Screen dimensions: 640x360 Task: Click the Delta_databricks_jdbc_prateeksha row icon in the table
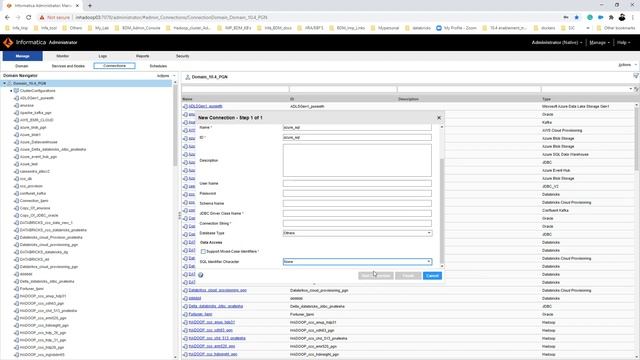pyautogui.click(x=185, y=307)
